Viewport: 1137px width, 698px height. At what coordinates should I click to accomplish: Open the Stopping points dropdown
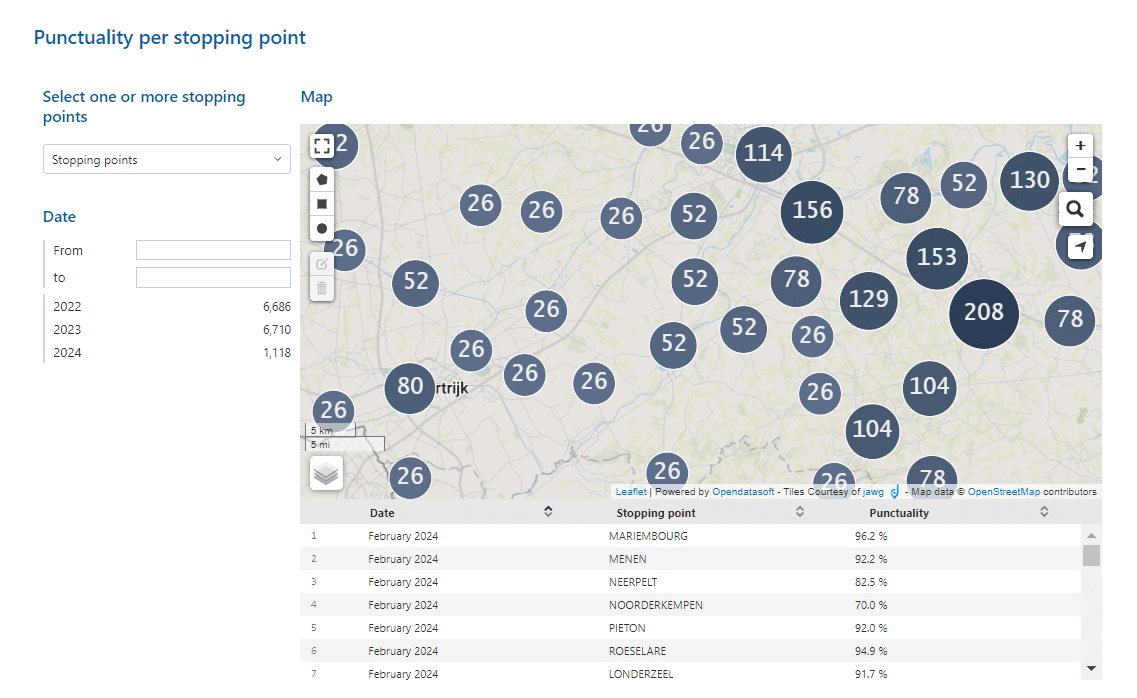[x=167, y=159]
